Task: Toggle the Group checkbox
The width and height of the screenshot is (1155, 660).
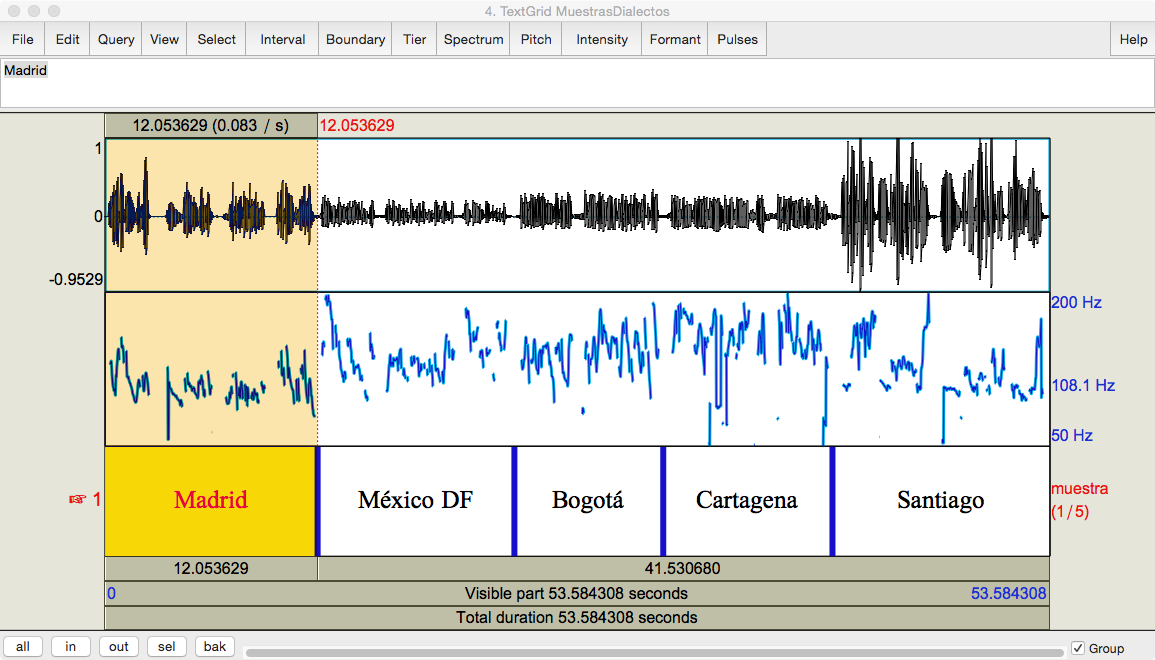Action: click(x=1078, y=647)
